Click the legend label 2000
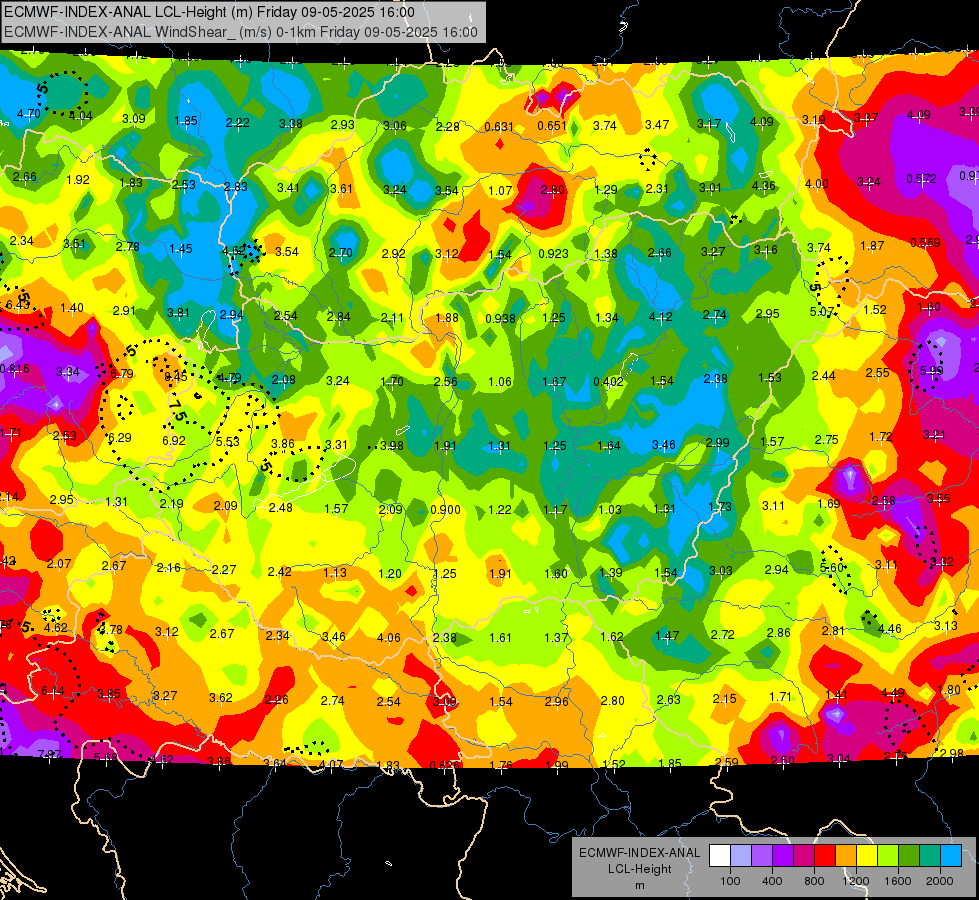979x900 pixels. pyautogui.click(x=940, y=881)
